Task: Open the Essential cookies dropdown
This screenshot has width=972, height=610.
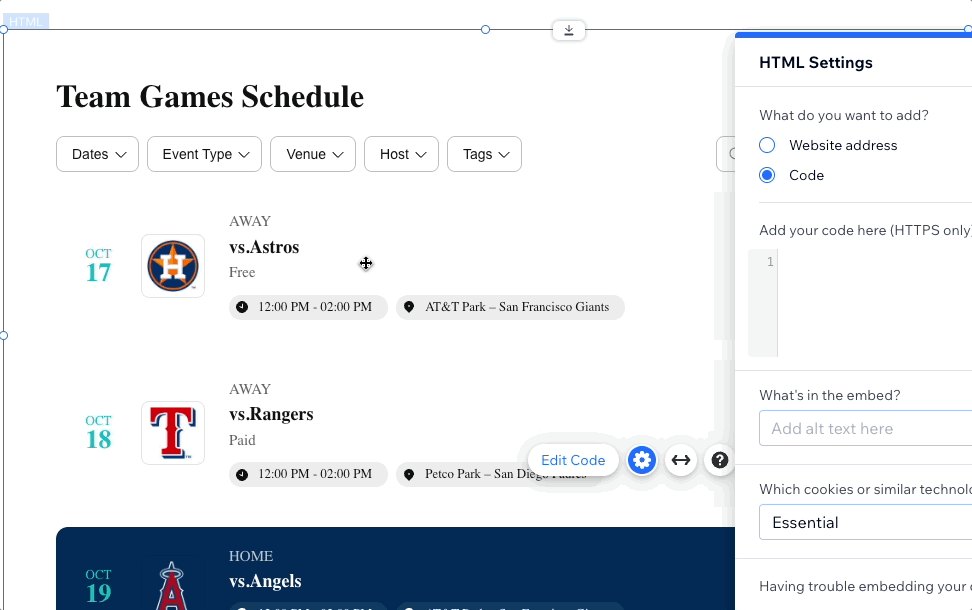Action: click(865, 522)
